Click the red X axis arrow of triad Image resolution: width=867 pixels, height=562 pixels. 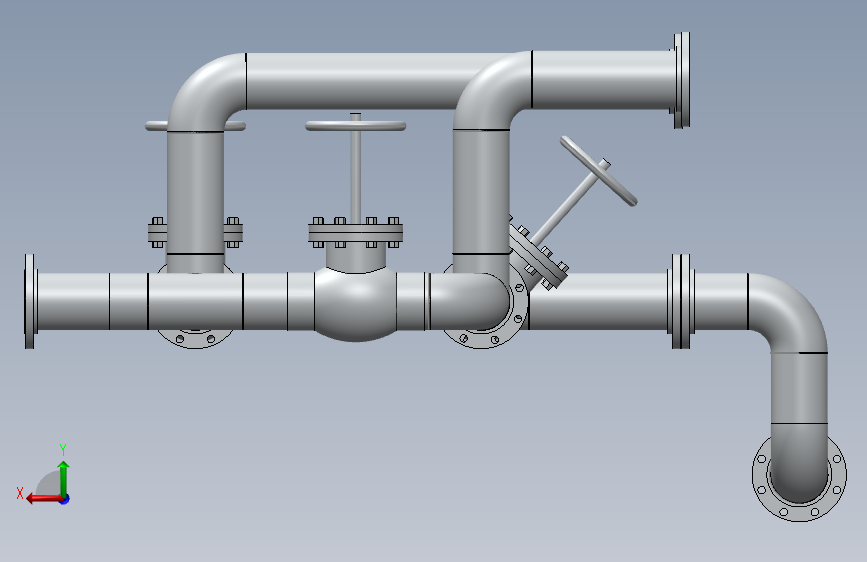[x=44, y=499]
